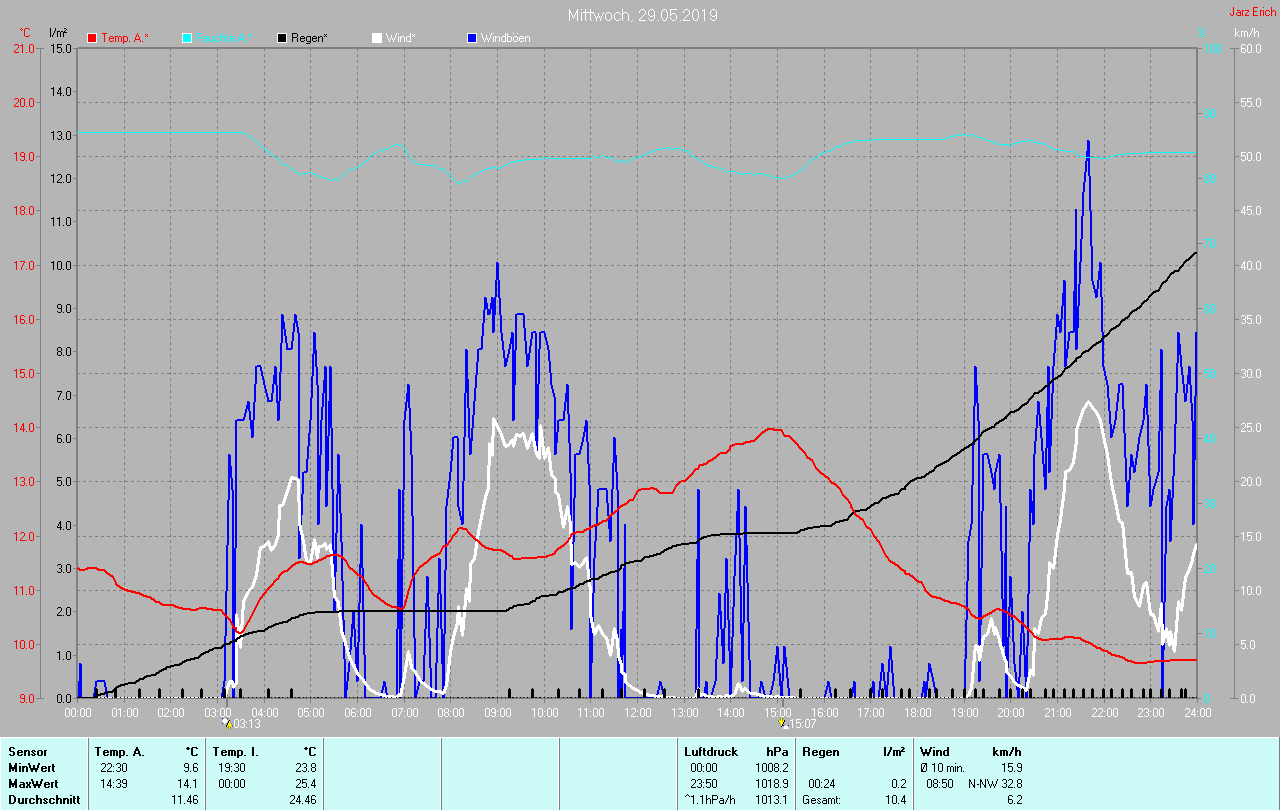Select the Temp. I. column header
1280x810 pixels.
pos(236,751)
